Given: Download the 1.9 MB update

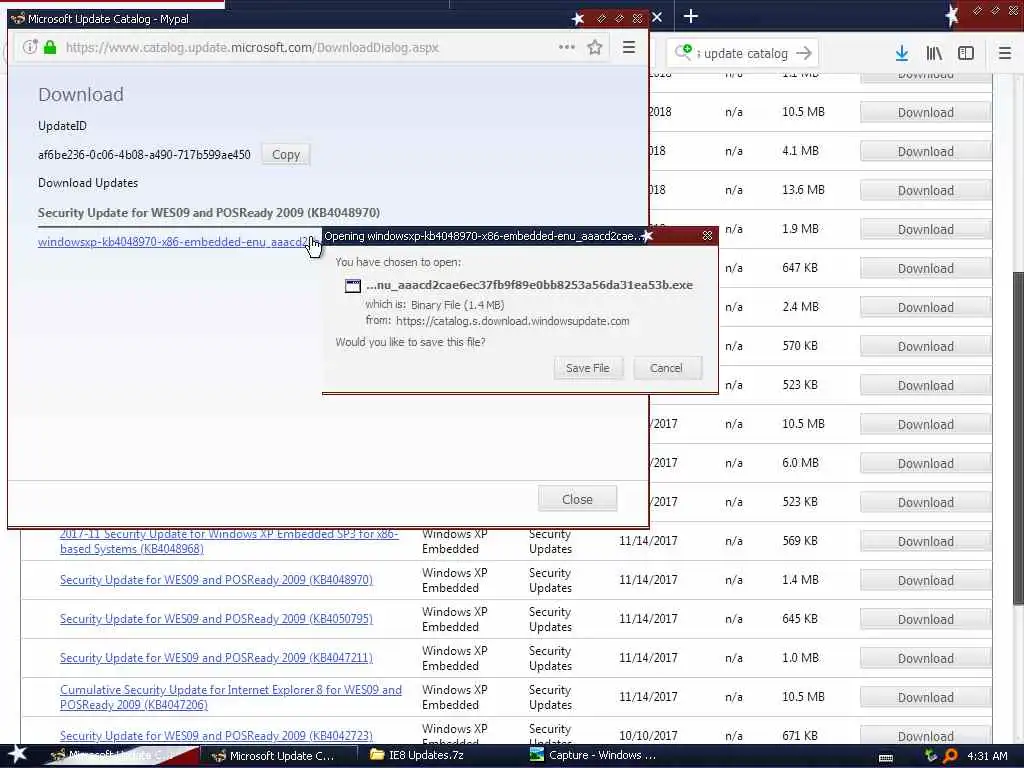Looking at the screenshot, I should coord(925,229).
